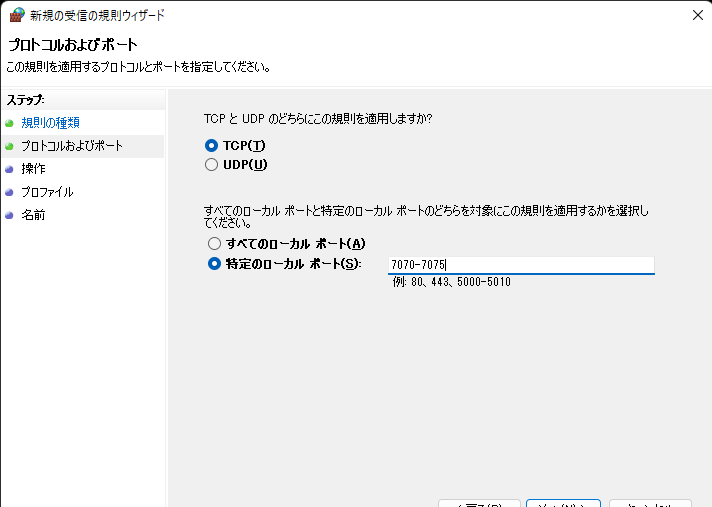This screenshot has width=712, height=507.
Task: Choose すべてのローカル ポート(A) option
Action: 214,244
